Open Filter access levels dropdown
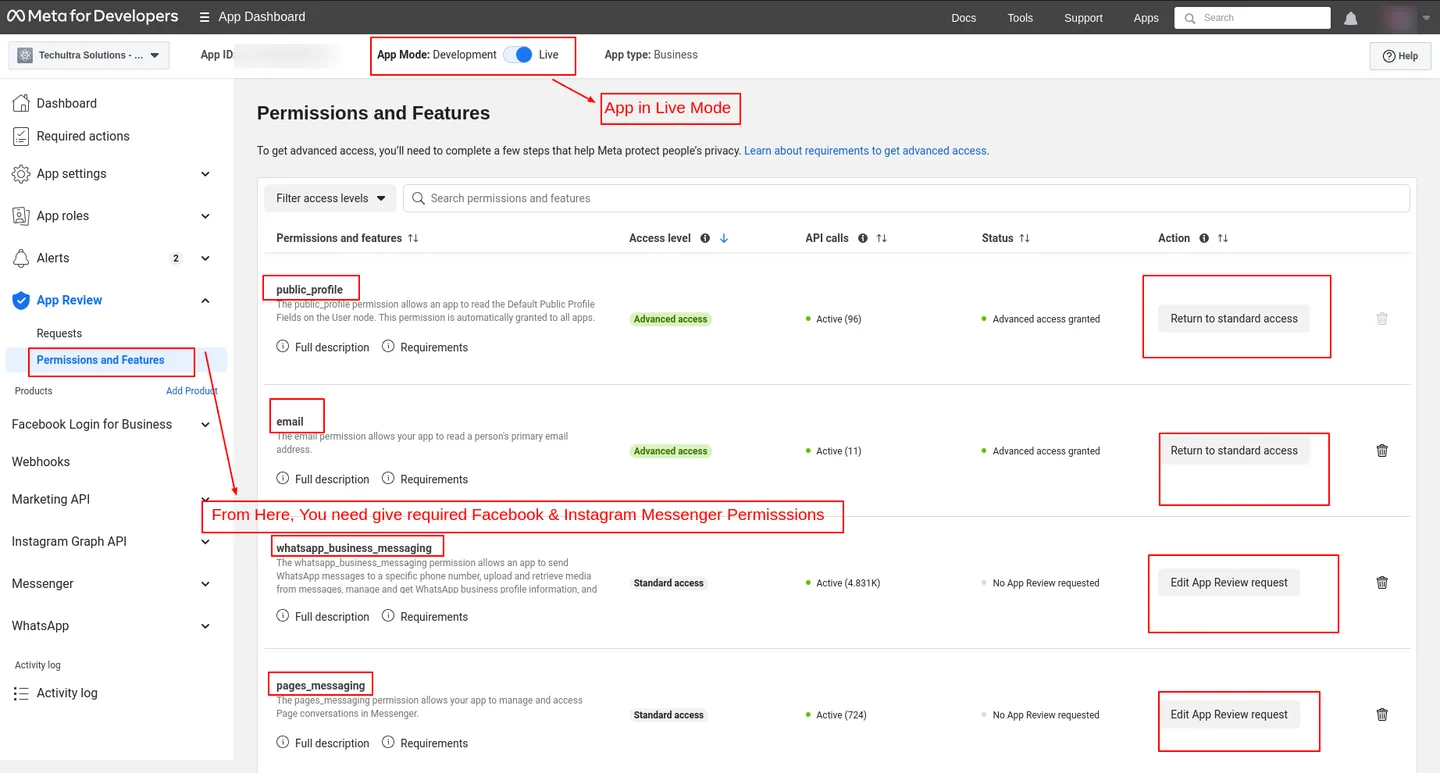Viewport: 1440px width, 773px height. pyautogui.click(x=330, y=198)
